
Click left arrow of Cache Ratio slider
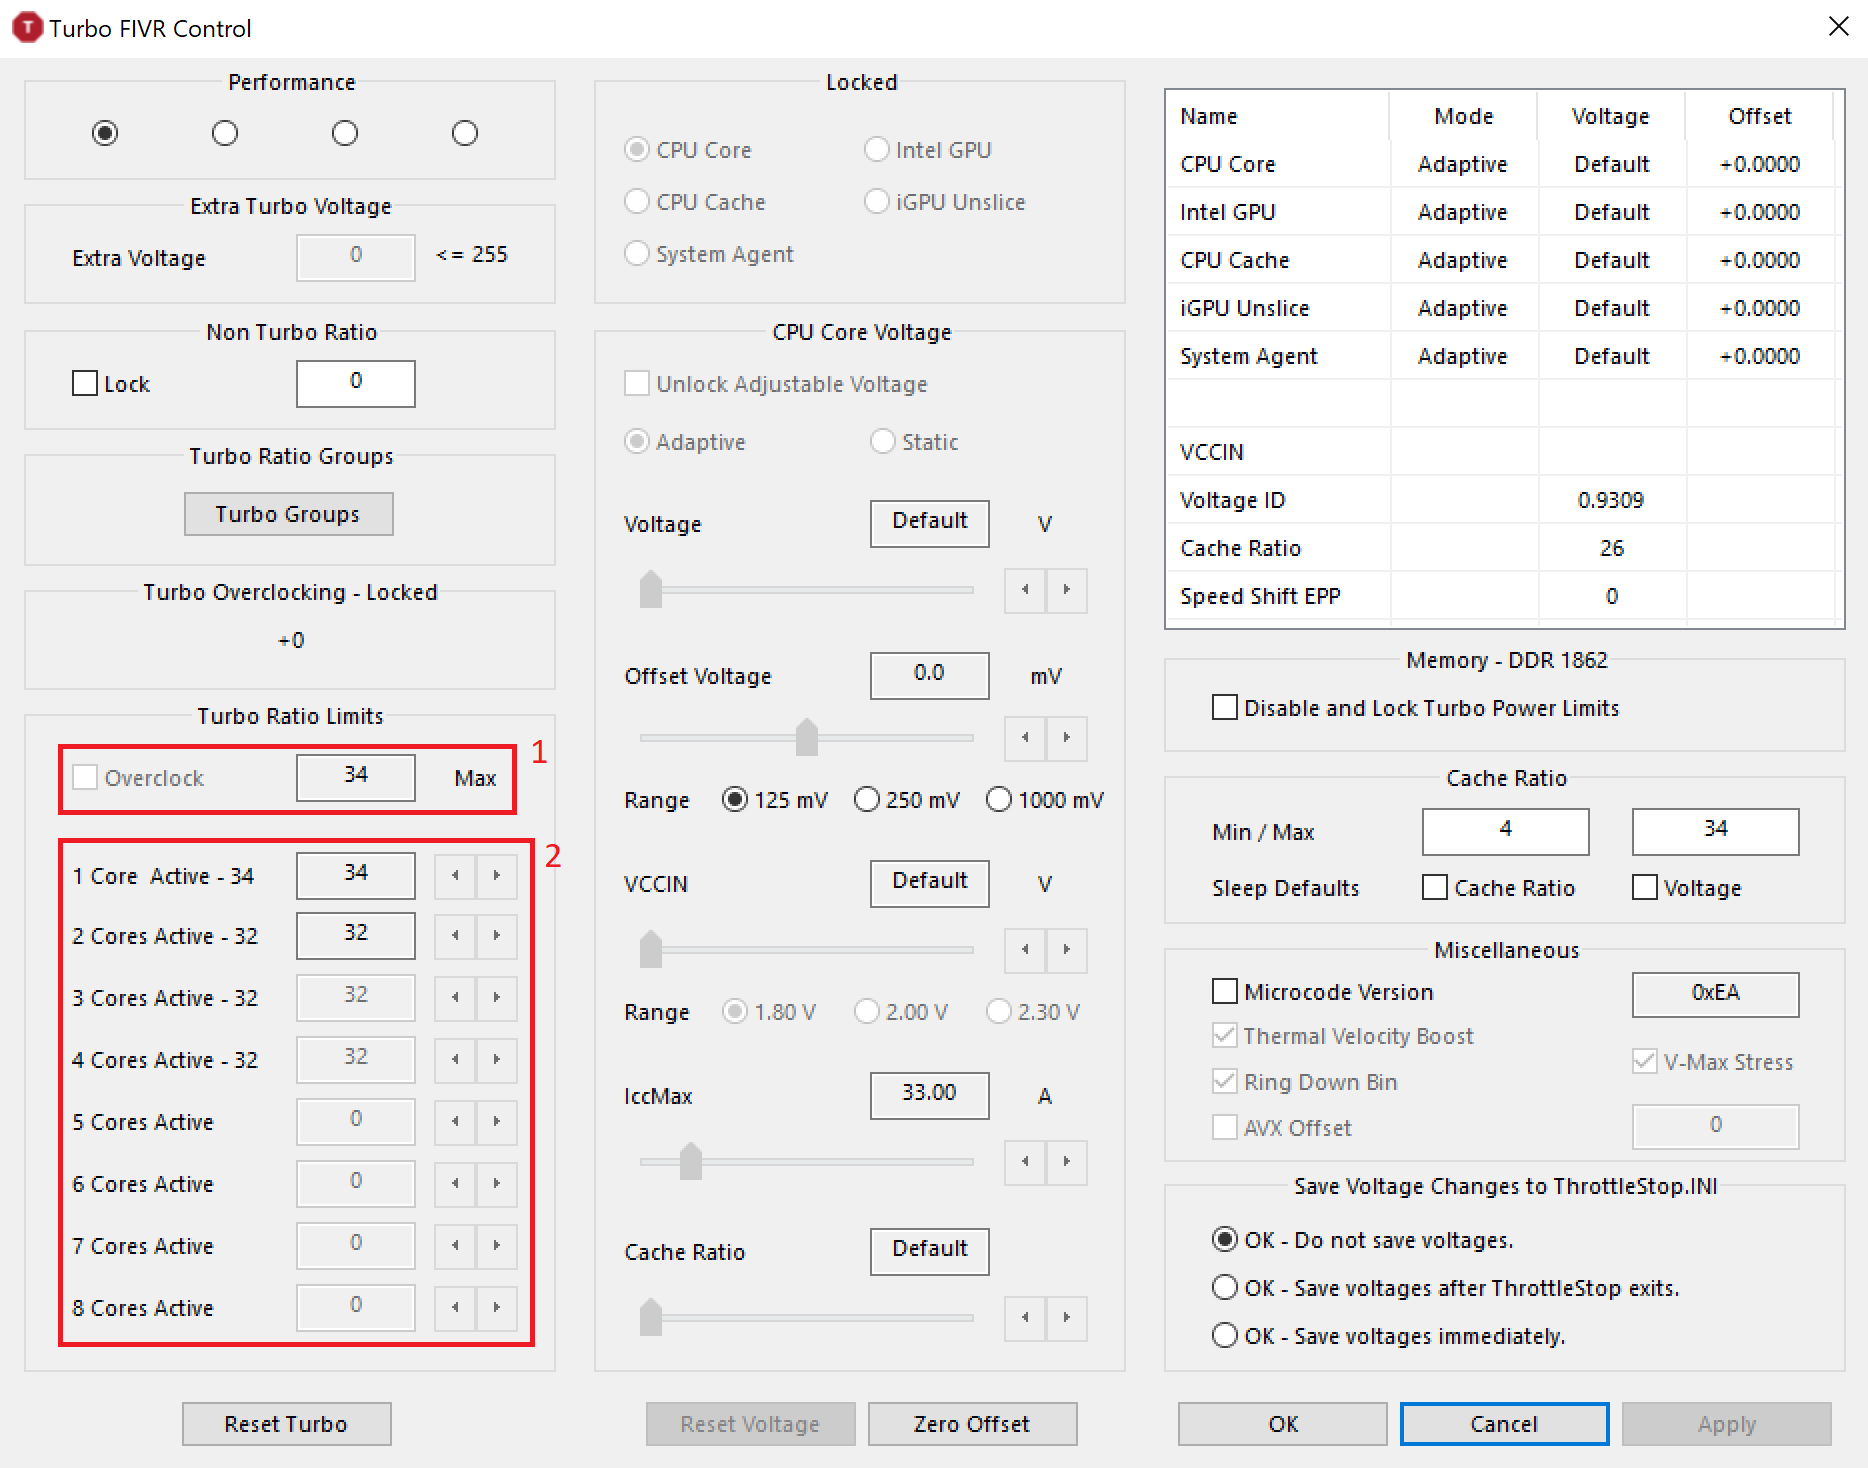1025,1318
